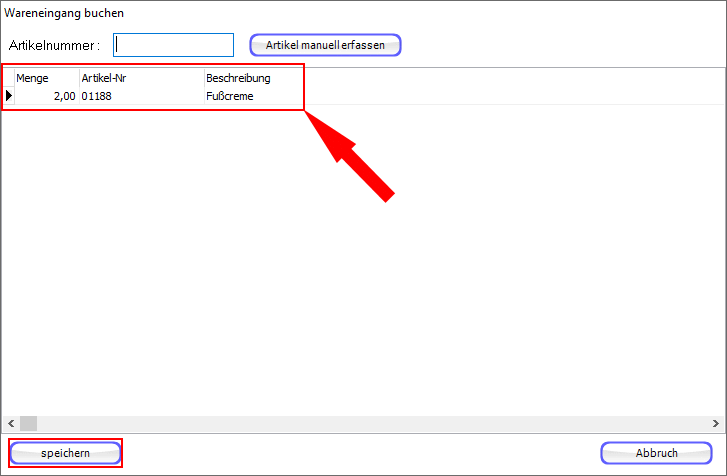
Task: Click the 'Beschreibung' column header
Action: point(250,78)
